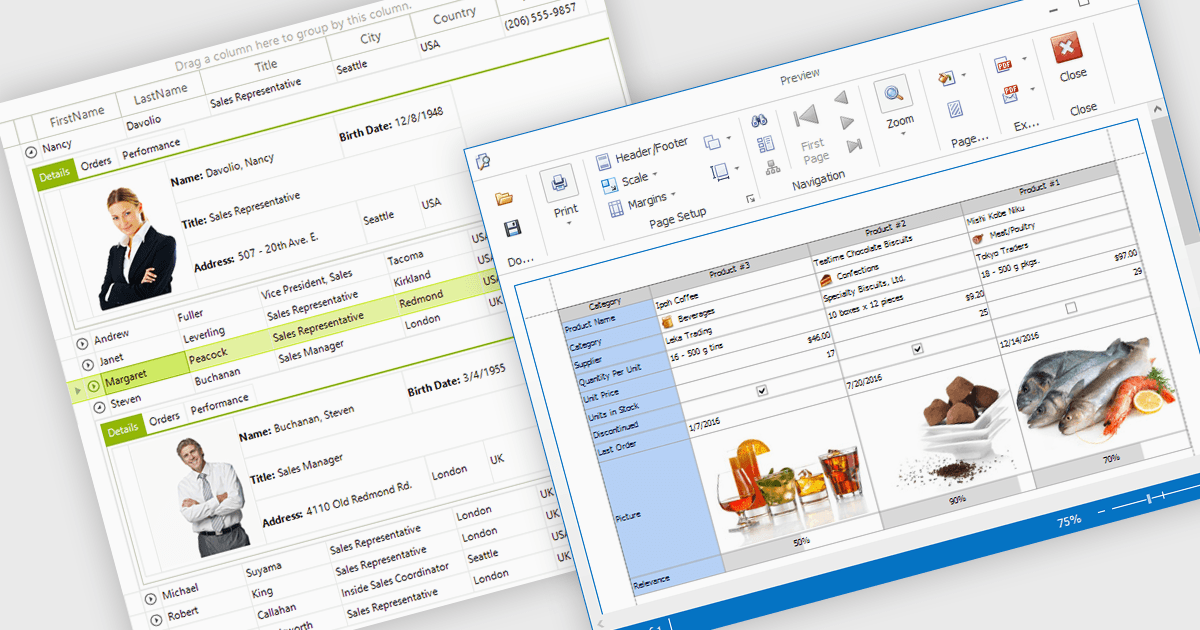Screen dimensions: 1200x630
Task: Click the Open folder icon in the Preview ribbon
Action: [x=504, y=197]
